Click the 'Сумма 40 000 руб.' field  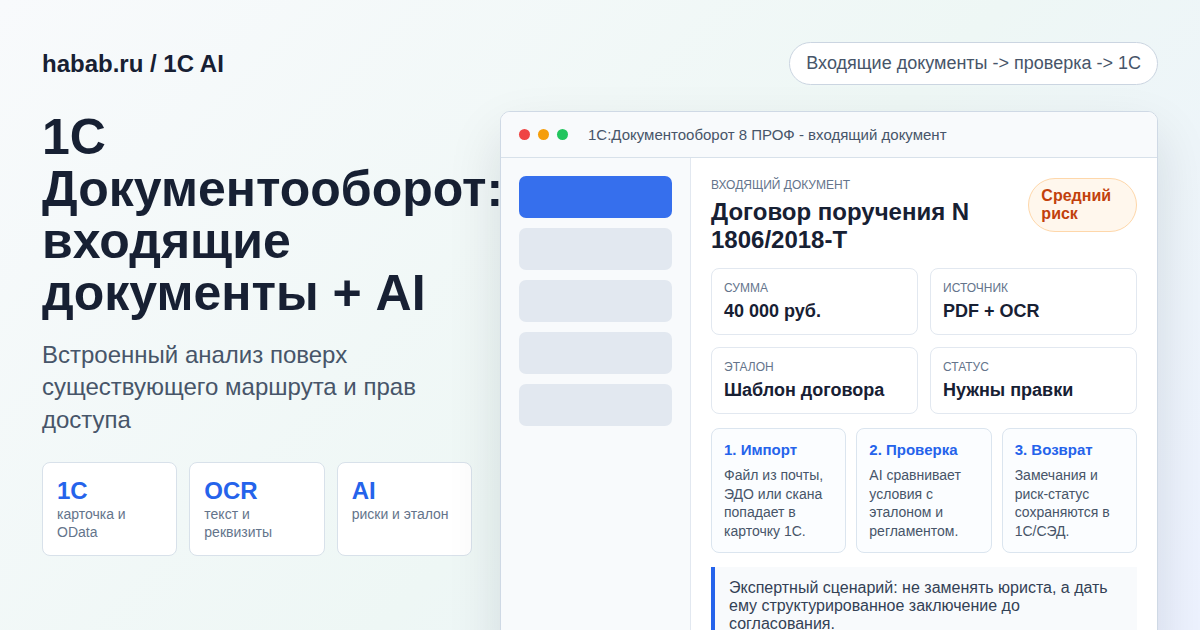(814, 301)
